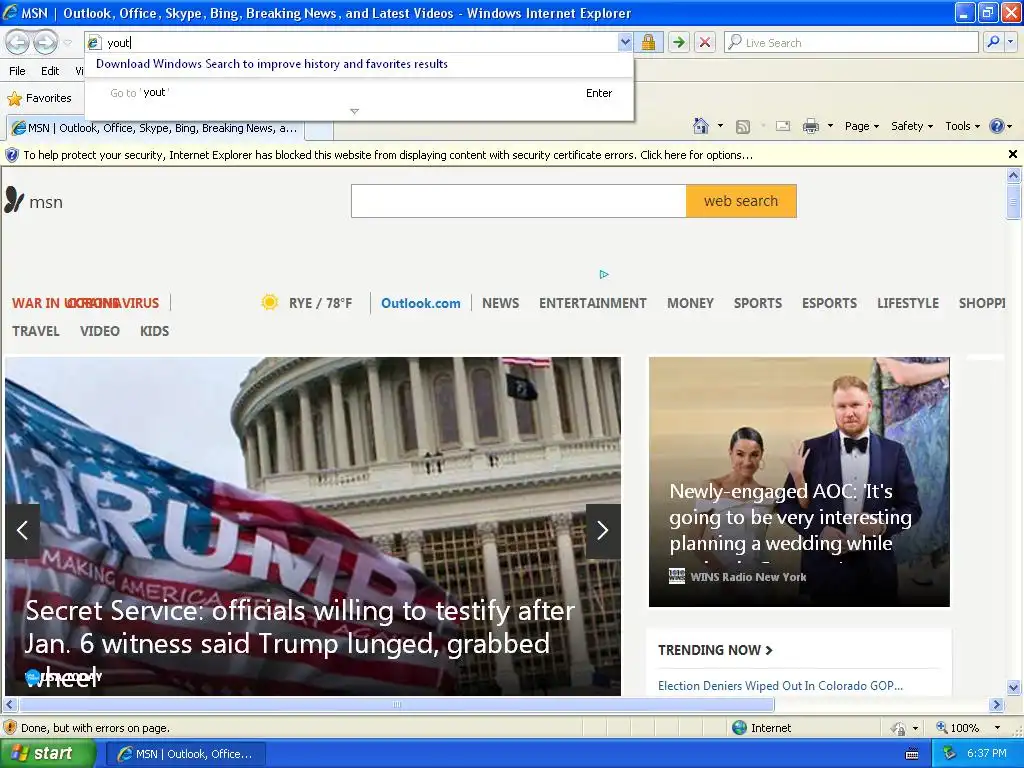Image resolution: width=1024 pixels, height=768 pixels.
Task: Close the security information bar
Action: 1012,154
